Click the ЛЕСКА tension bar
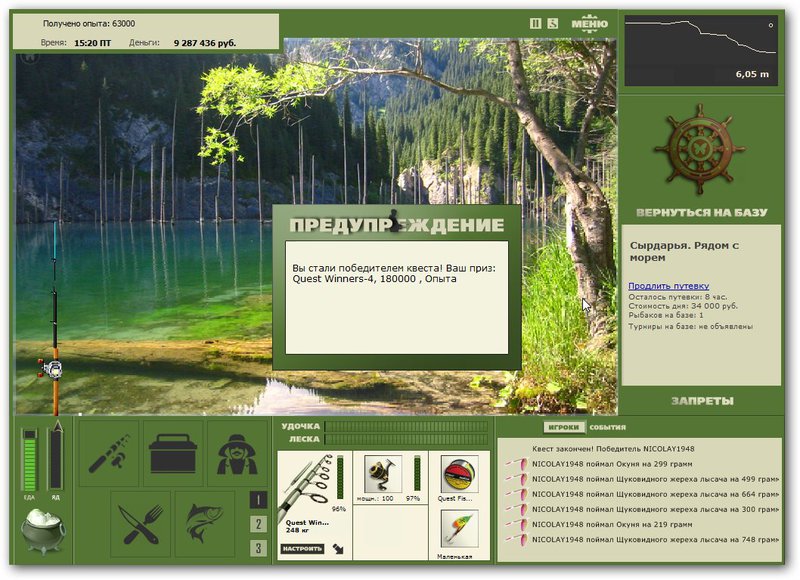Viewport: 800px width, 580px height. (x=407, y=439)
